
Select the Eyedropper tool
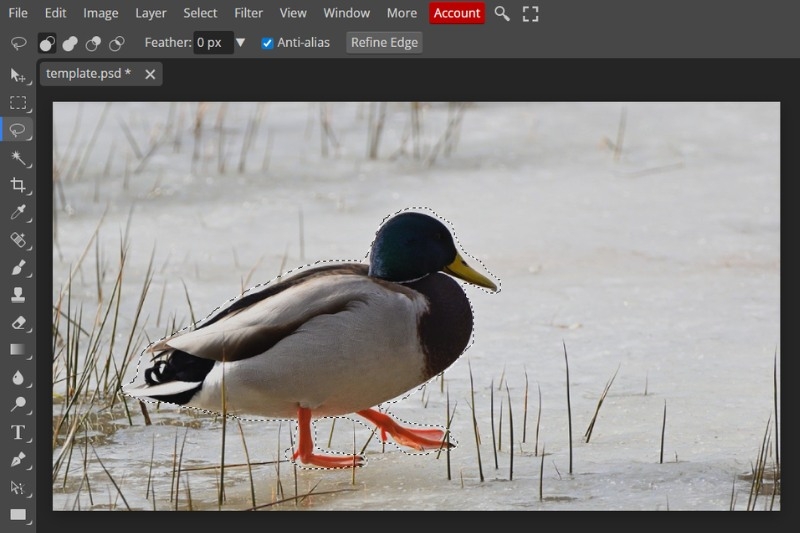(18, 212)
